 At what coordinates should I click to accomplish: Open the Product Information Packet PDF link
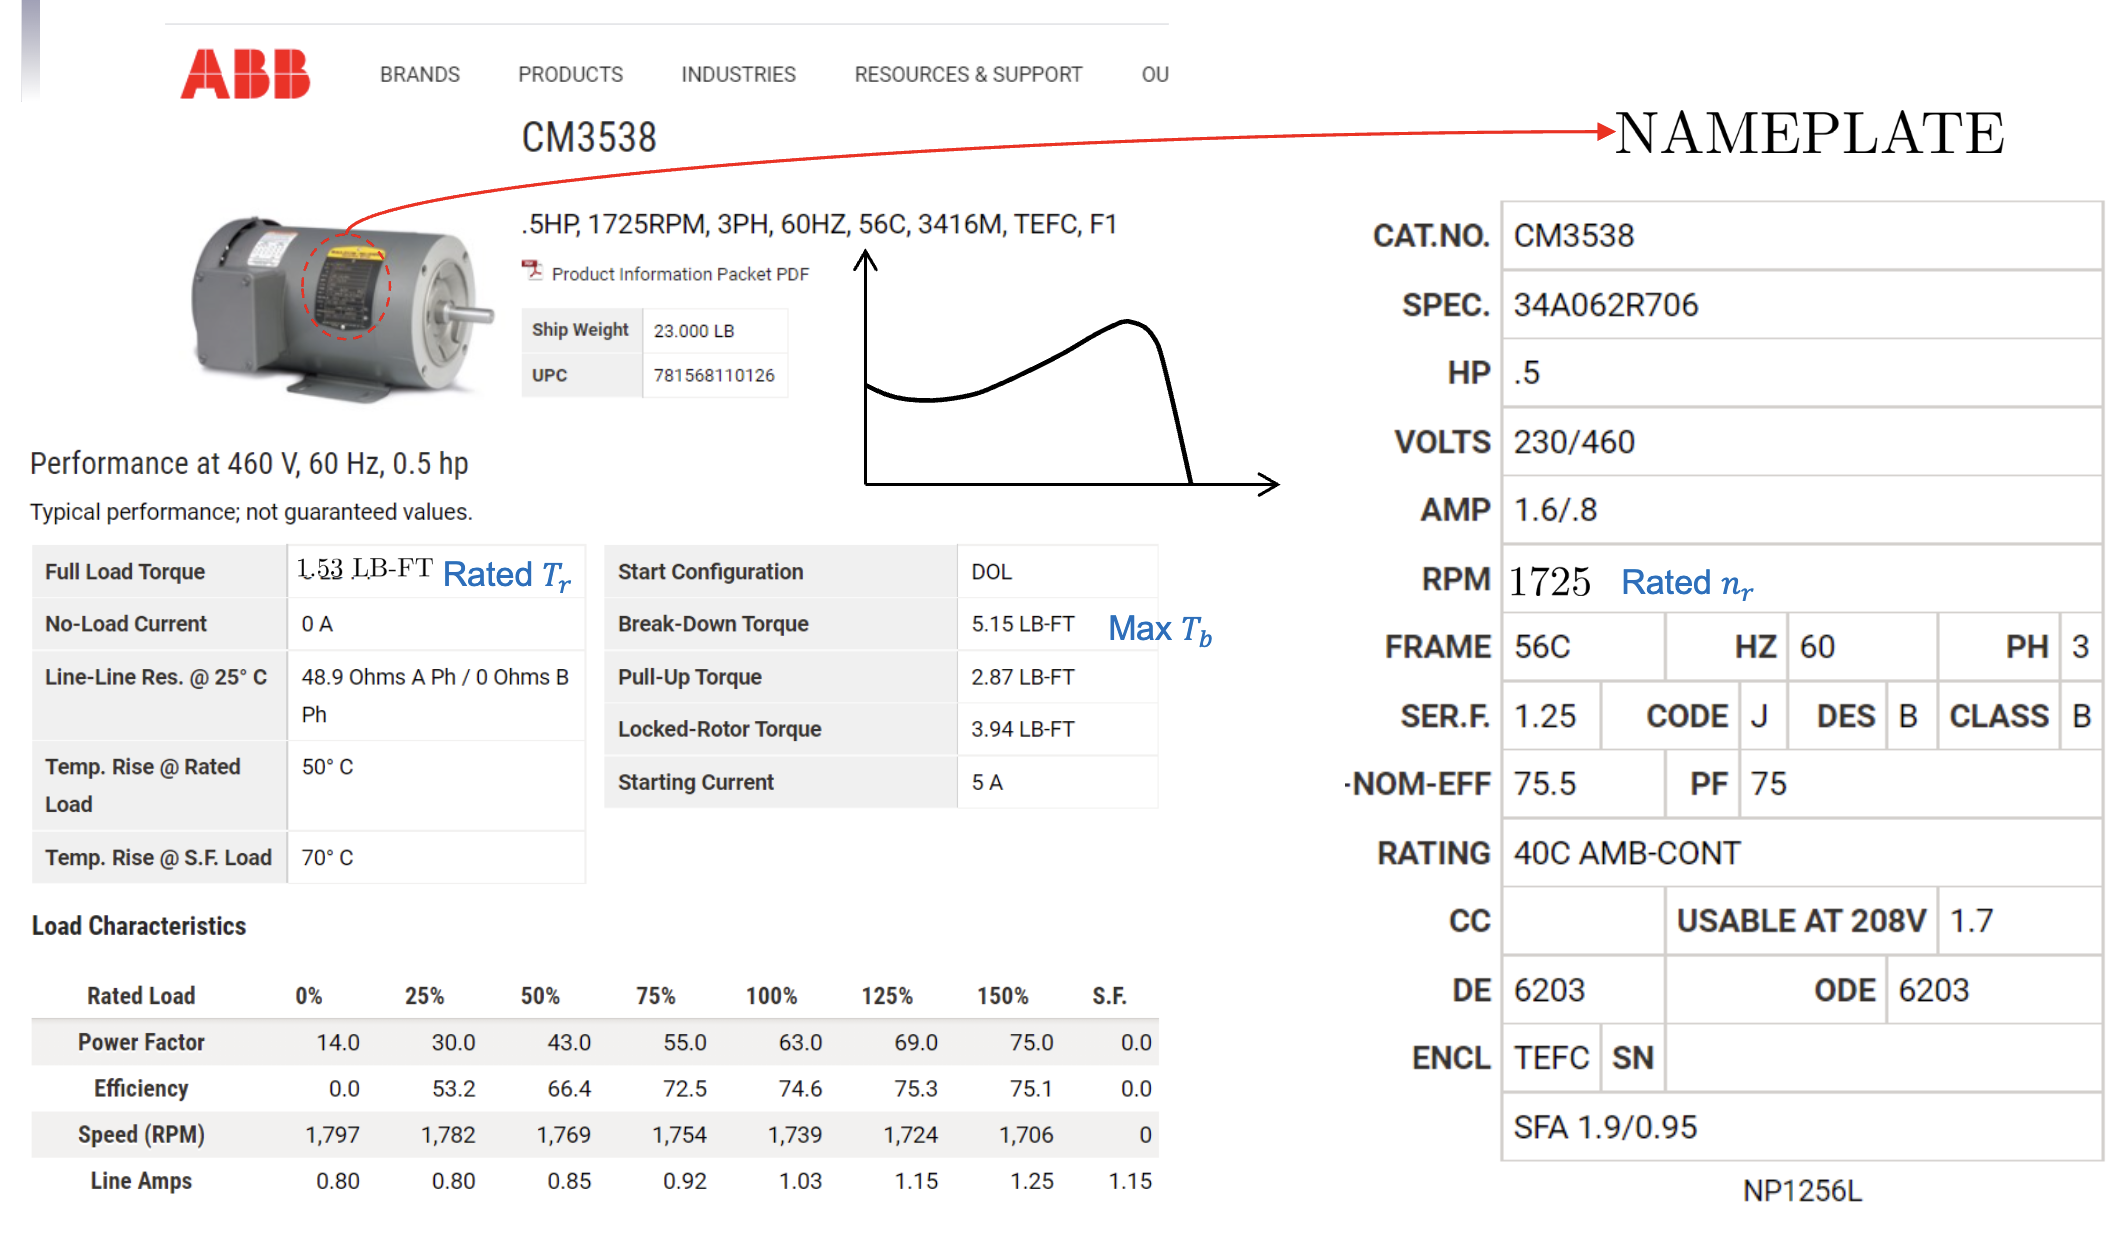tap(680, 274)
